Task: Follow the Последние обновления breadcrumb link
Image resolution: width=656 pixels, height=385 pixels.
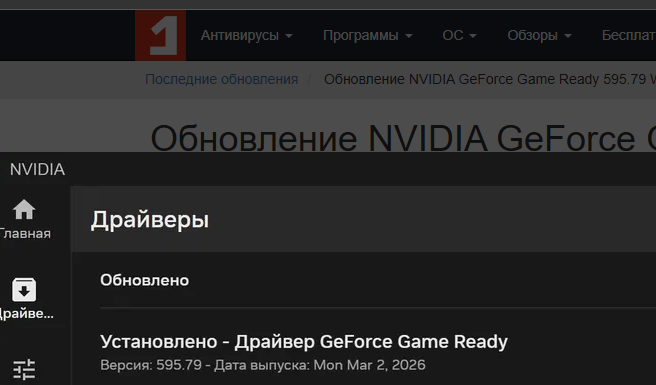Action: point(221,79)
